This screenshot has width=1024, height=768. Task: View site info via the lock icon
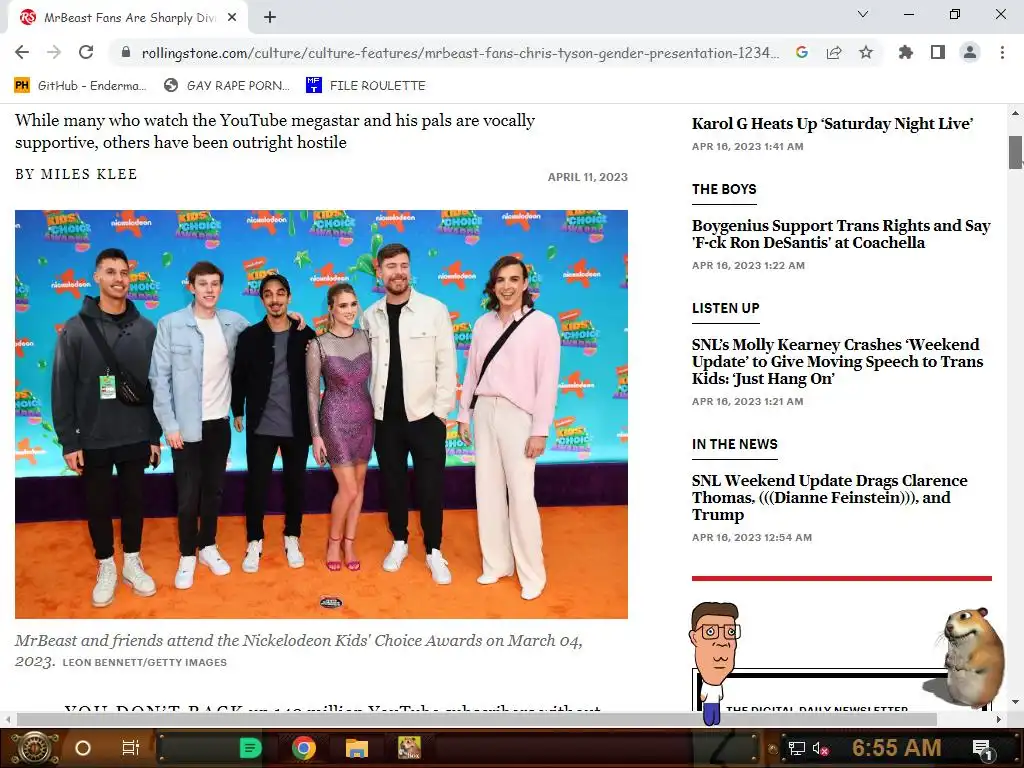[126, 53]
